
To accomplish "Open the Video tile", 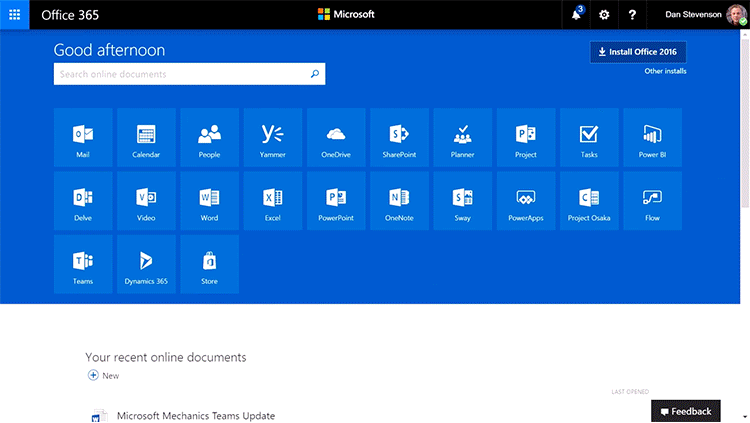I will pos(146,200).
